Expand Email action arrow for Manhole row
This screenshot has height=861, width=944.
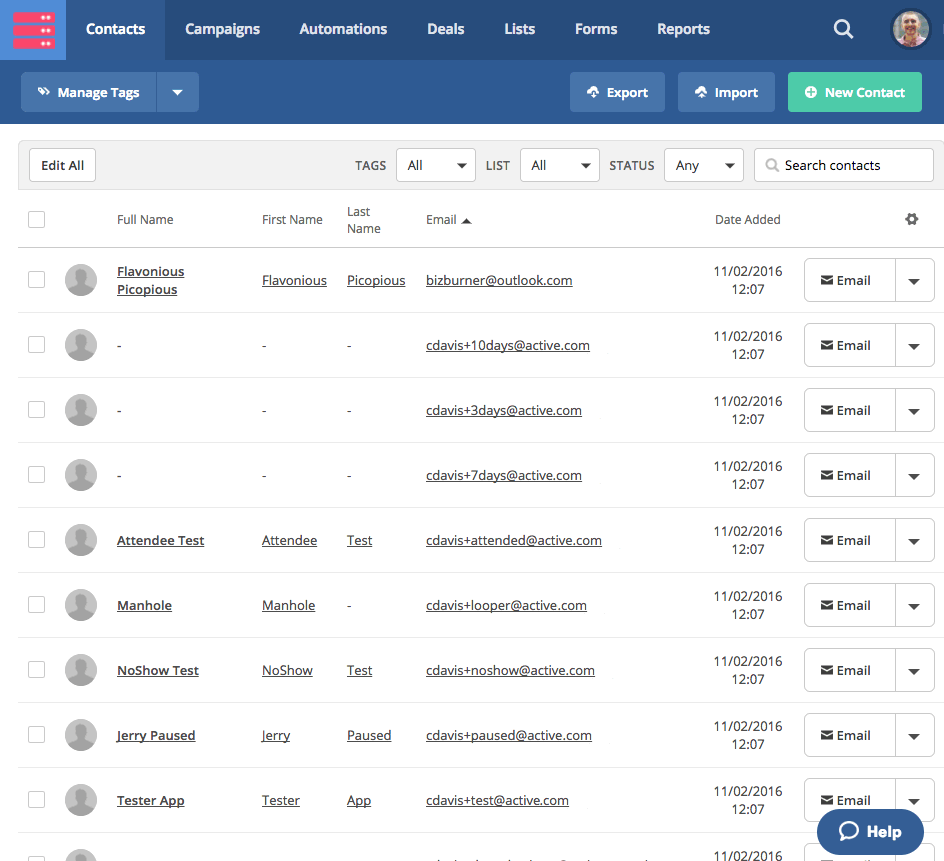(x=914, y=605)
